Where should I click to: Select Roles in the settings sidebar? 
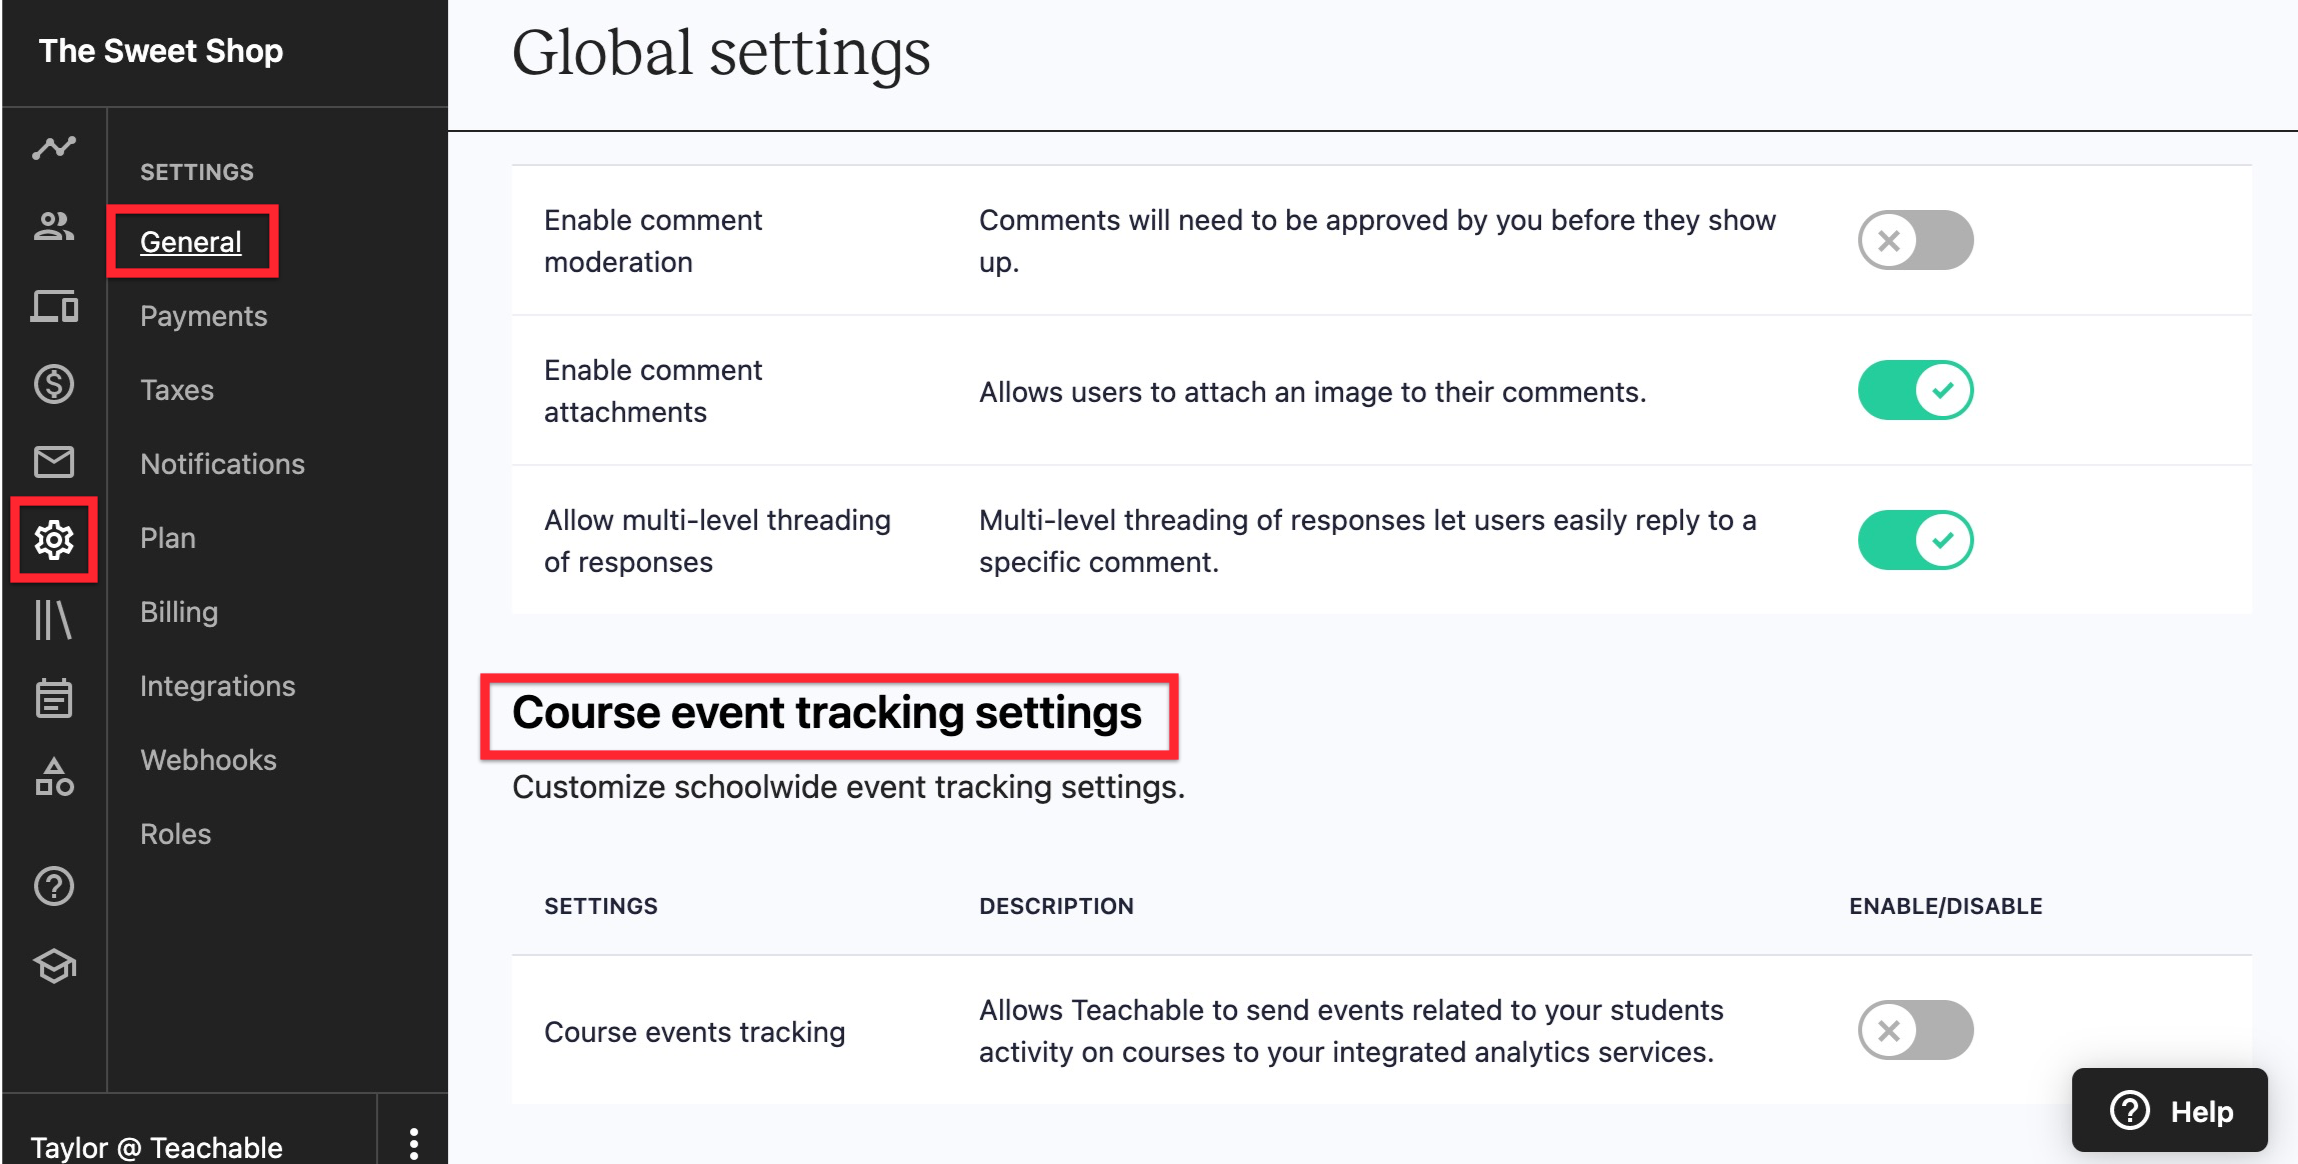click(x=177, y=833)
